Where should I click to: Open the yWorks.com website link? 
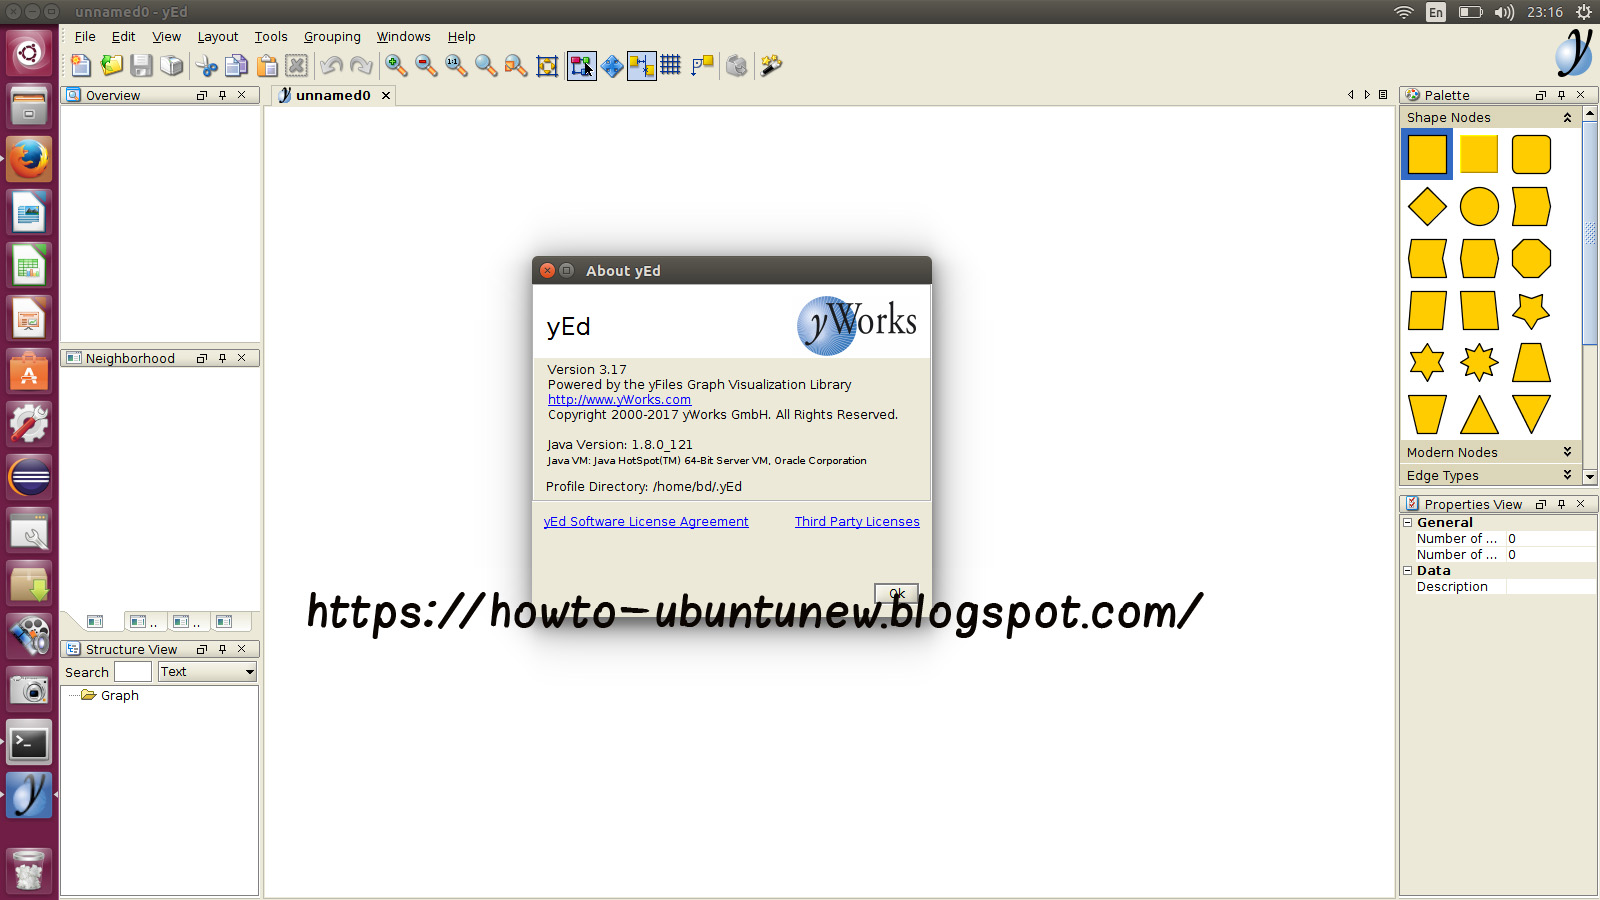point(619,400)
